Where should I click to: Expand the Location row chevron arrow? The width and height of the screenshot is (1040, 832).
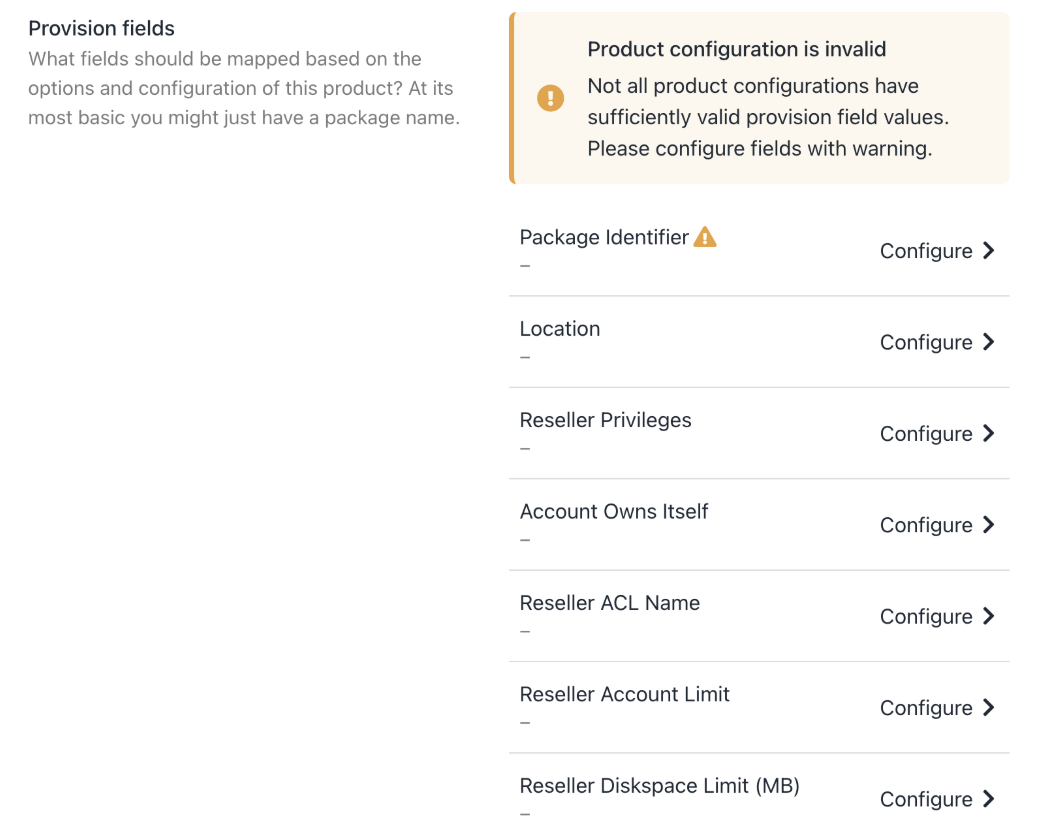[x=988, y=342]
